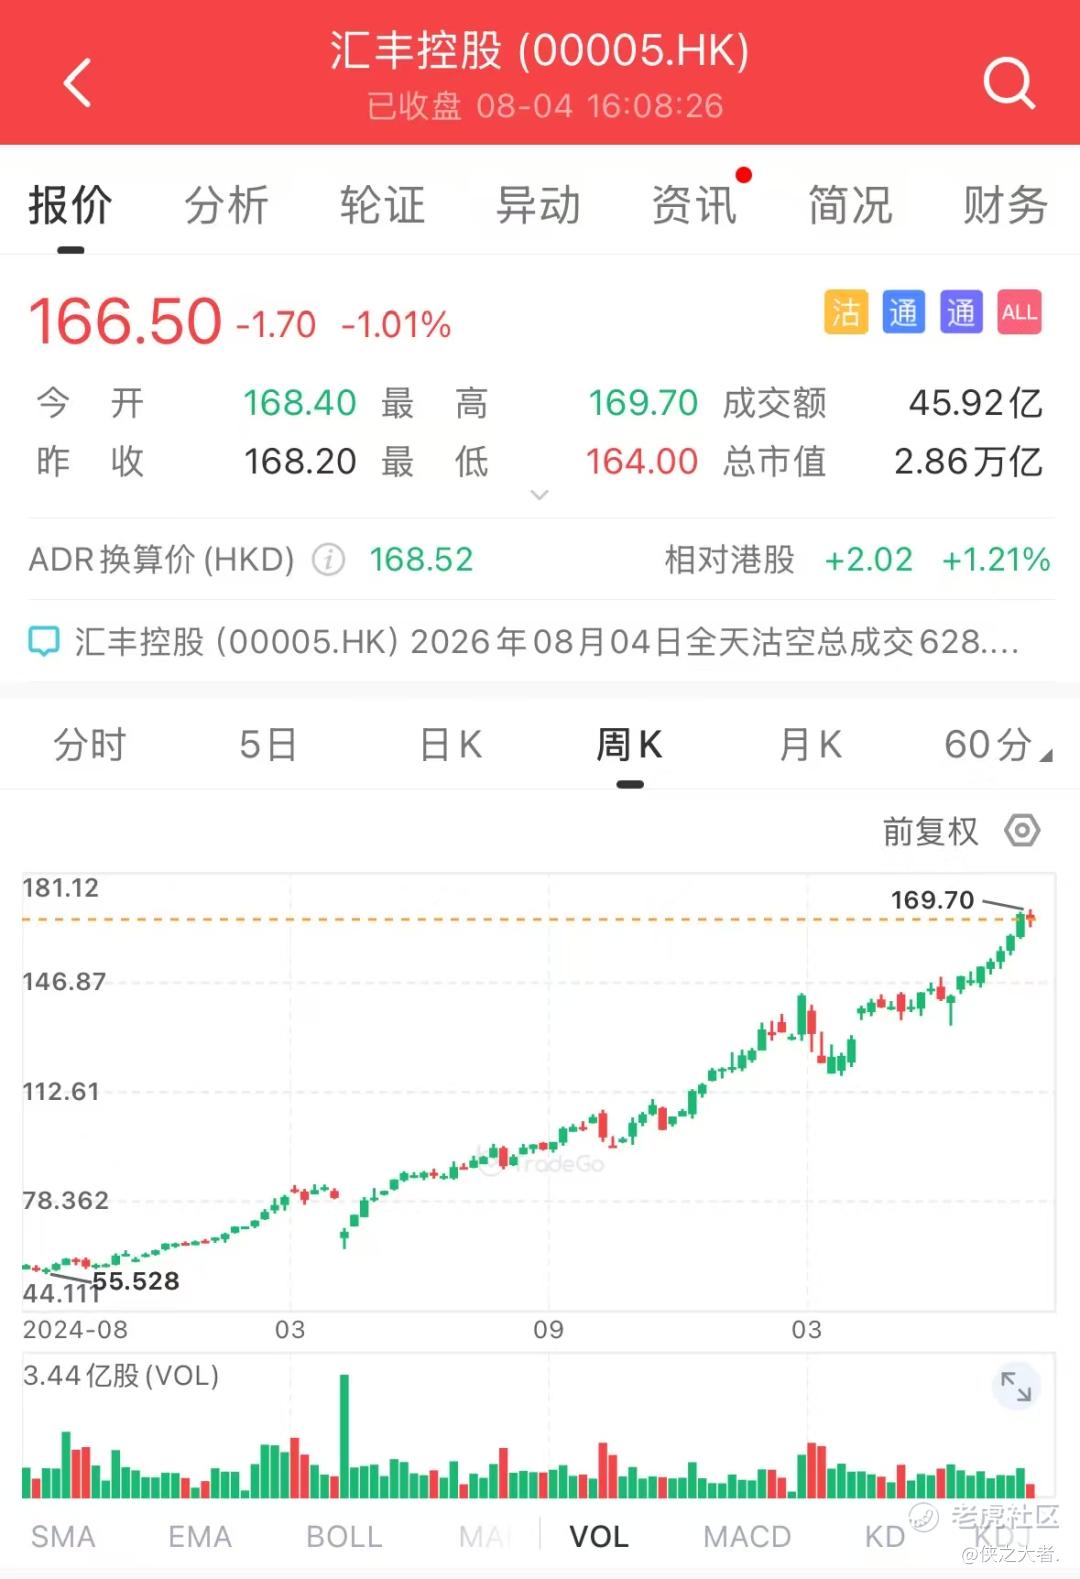The image size is (1080, 1579).
Task: Tap the back arrow in header
Action: pos(77,82)
